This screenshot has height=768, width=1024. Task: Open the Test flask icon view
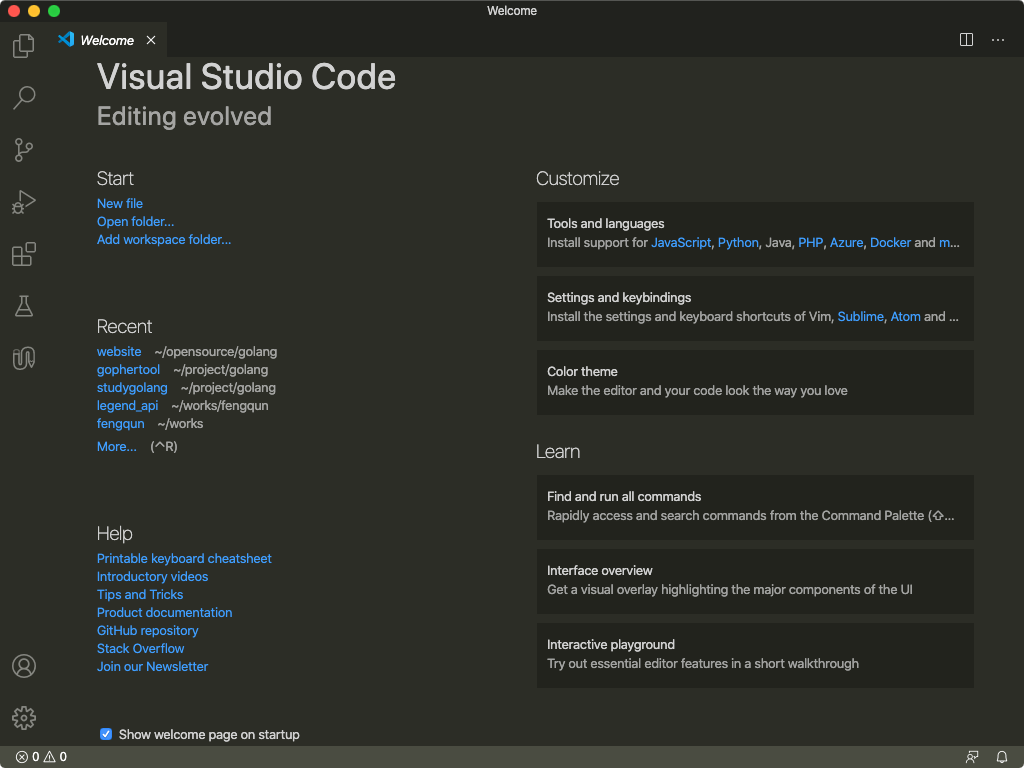24,307
